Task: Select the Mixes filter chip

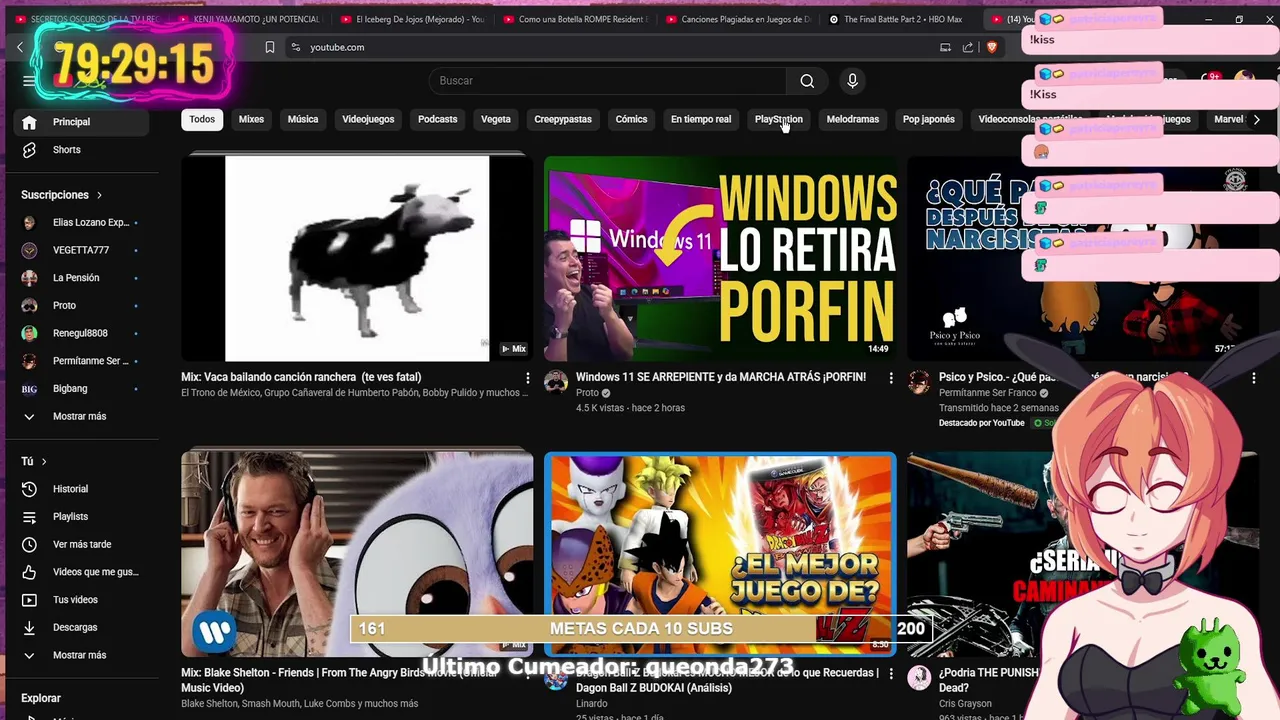Action: 251,119
